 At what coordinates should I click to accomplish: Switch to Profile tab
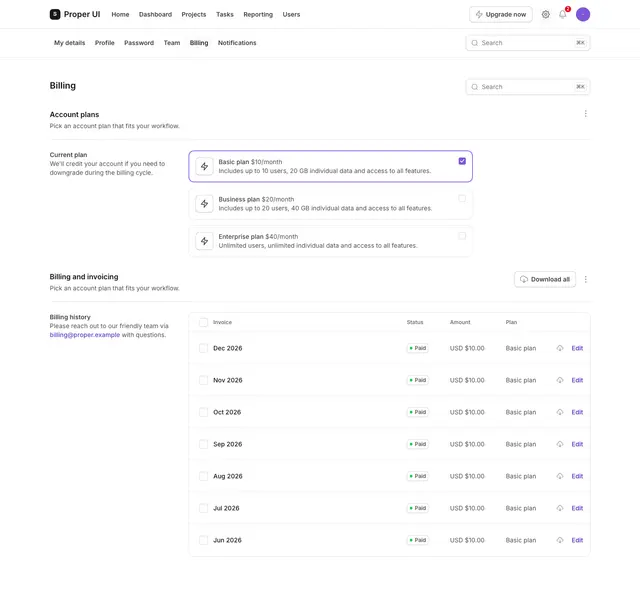pyautogui.click(x=105, y=43)
